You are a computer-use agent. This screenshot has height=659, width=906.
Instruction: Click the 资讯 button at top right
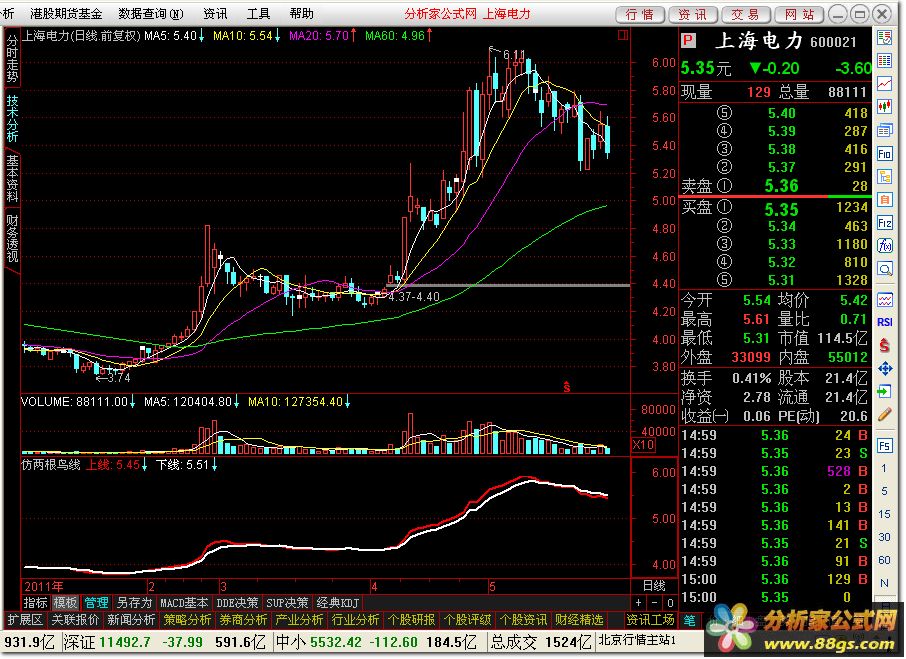[x=692, y=14]
